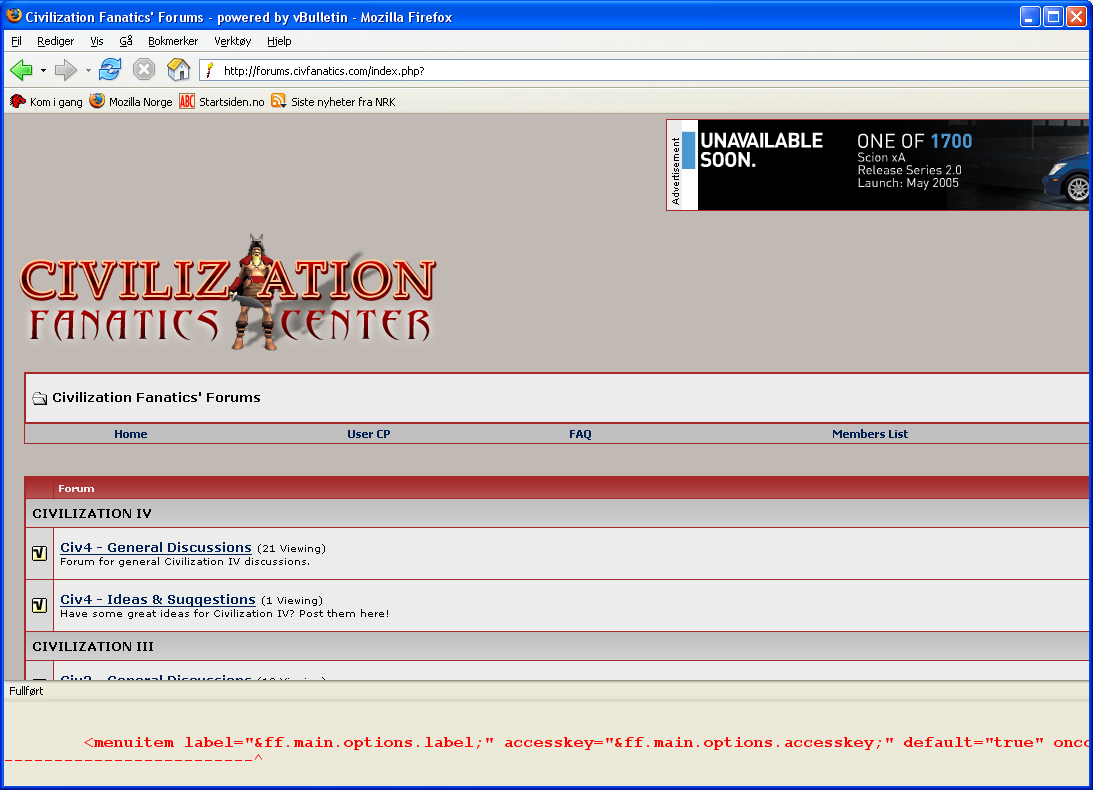
Task: Click the vertical Advertisement label
Action: (x=675, y=171)
